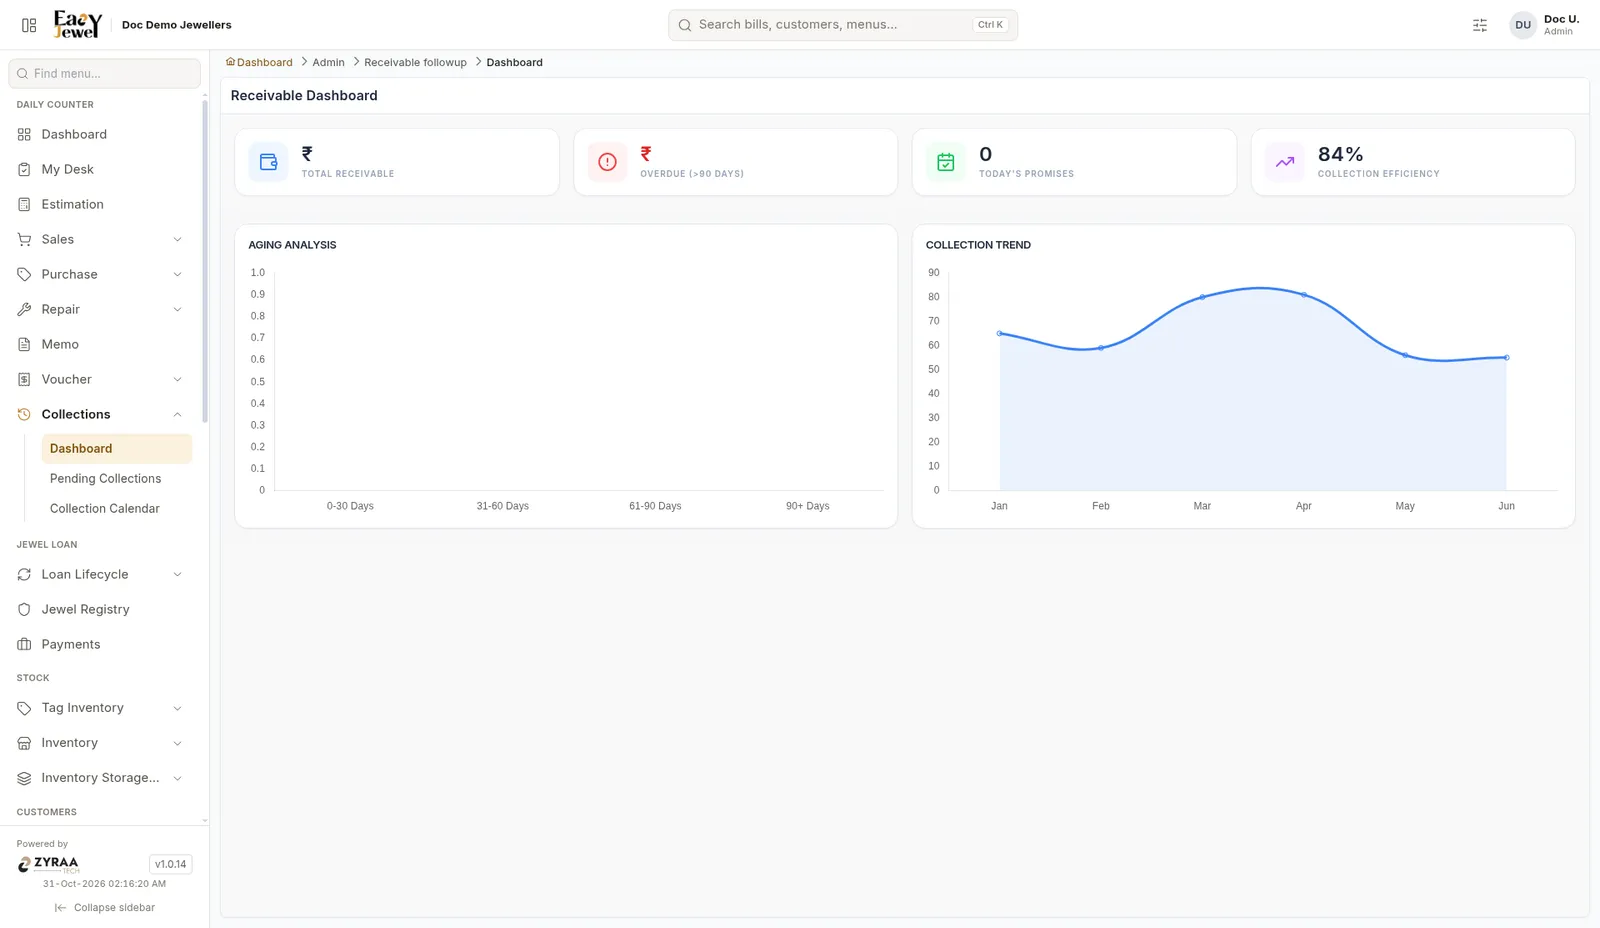Click the Payments briefcase icon

(24, 644)
